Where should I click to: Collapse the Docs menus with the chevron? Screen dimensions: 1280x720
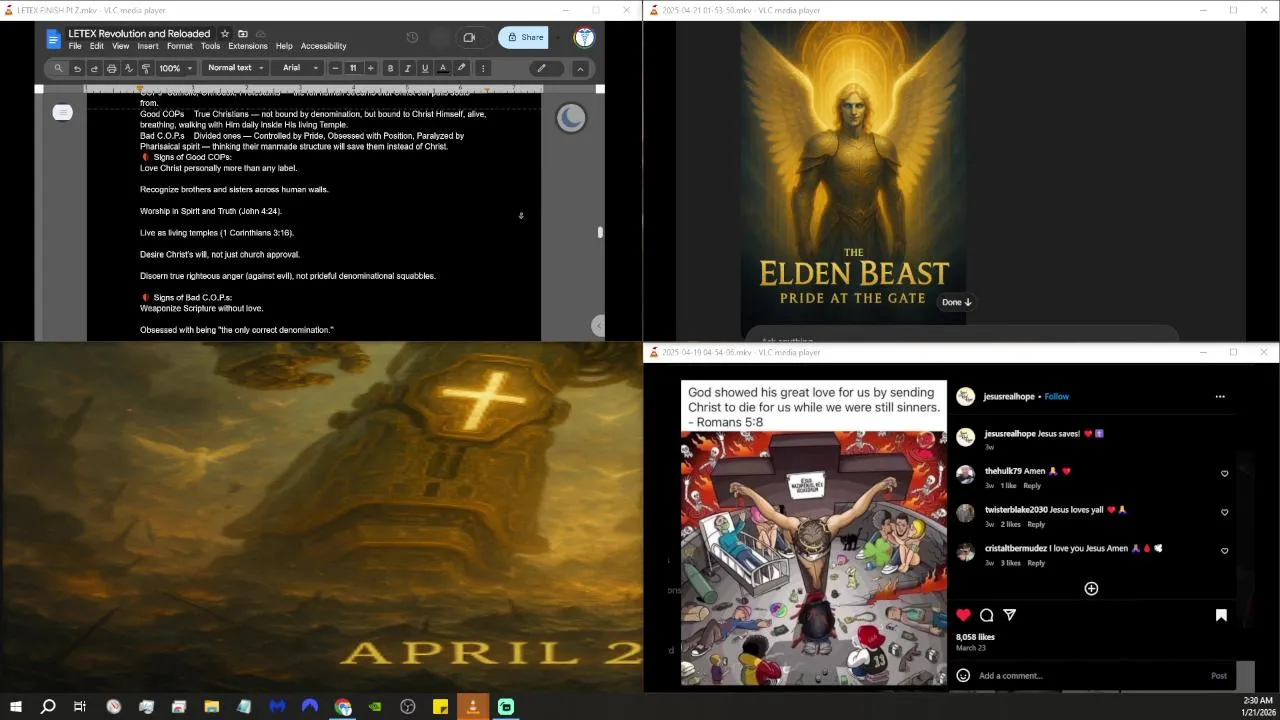580,68
